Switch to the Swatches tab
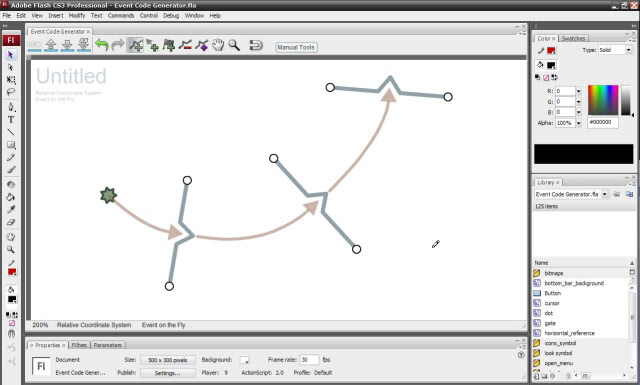 [x=573, y=38]
